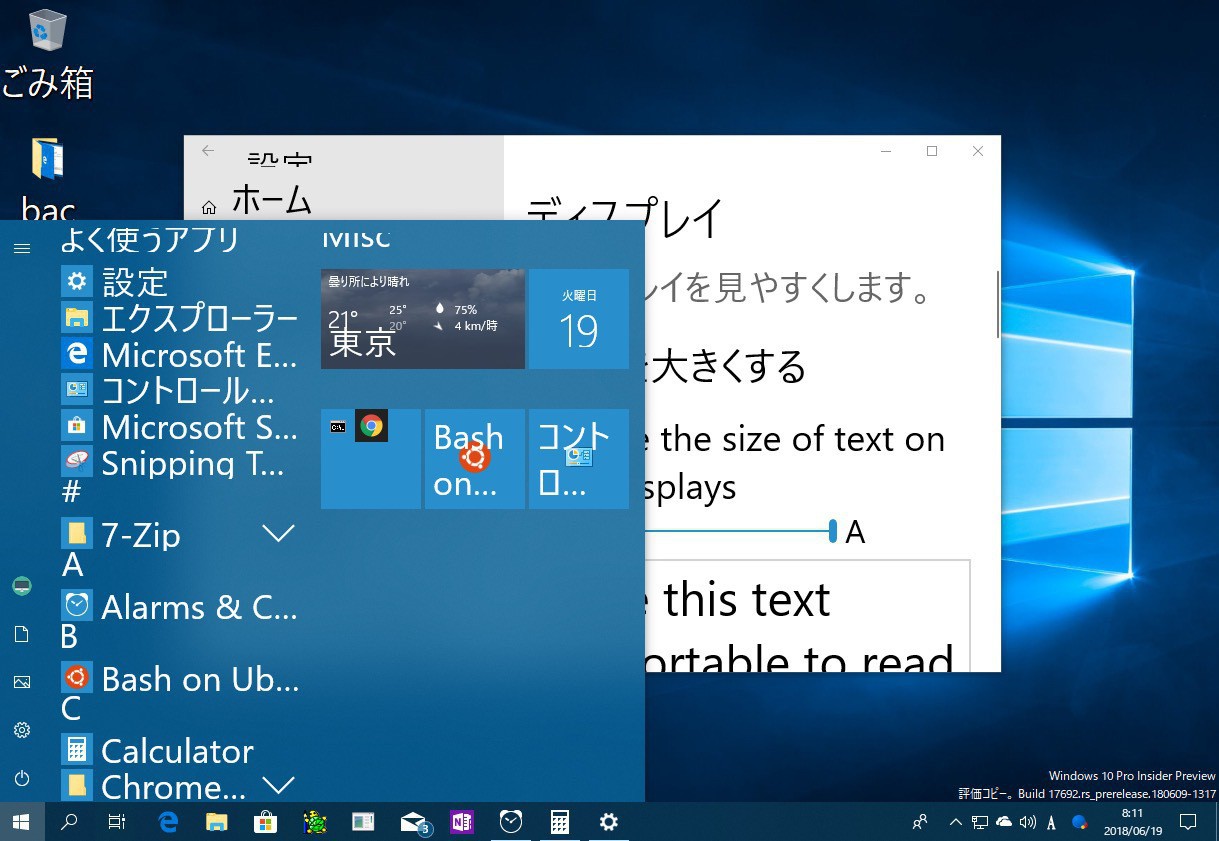Expand the Start menu hamburger navigation
This screenshot has width=1219, height=841.
(21, 248)
